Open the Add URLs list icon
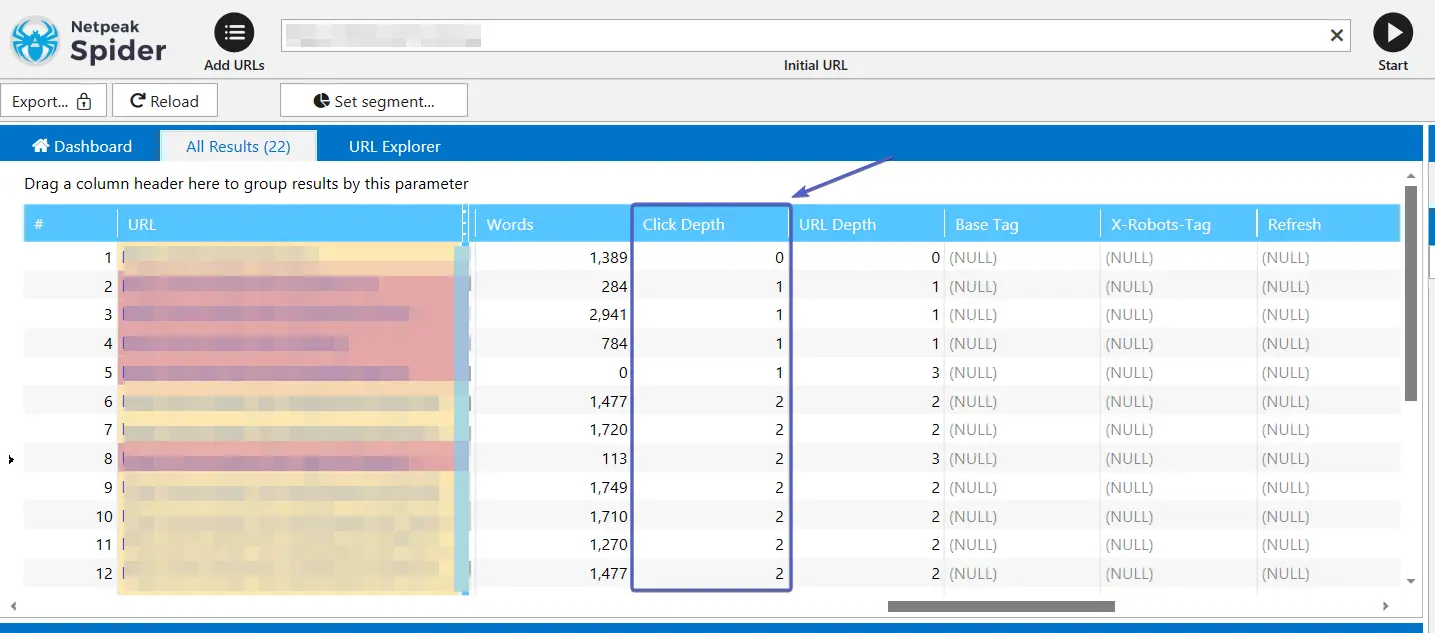Viewport: 1435px width, 633px height. [x=234, y=33]
